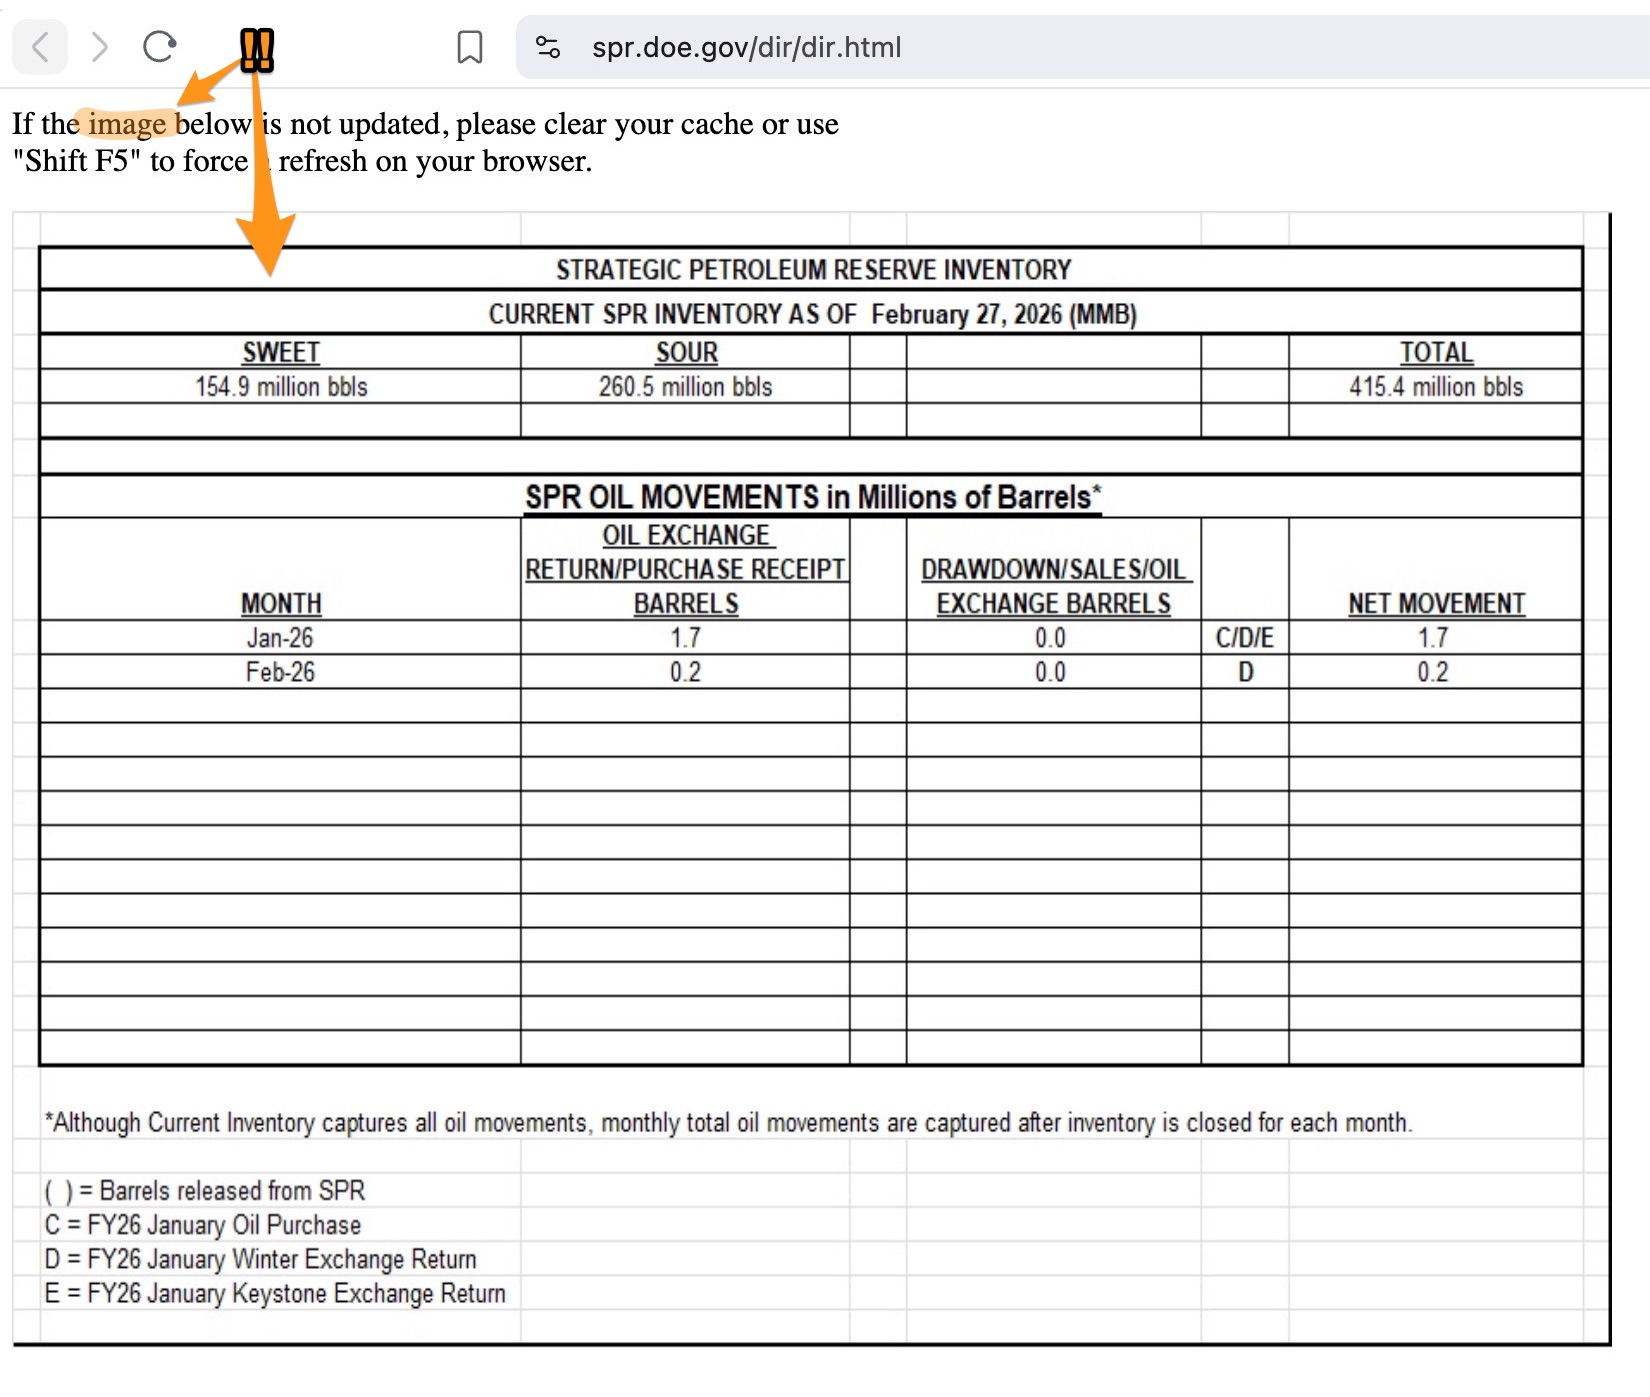Click the SWEET column header

[x=280, y=352]
